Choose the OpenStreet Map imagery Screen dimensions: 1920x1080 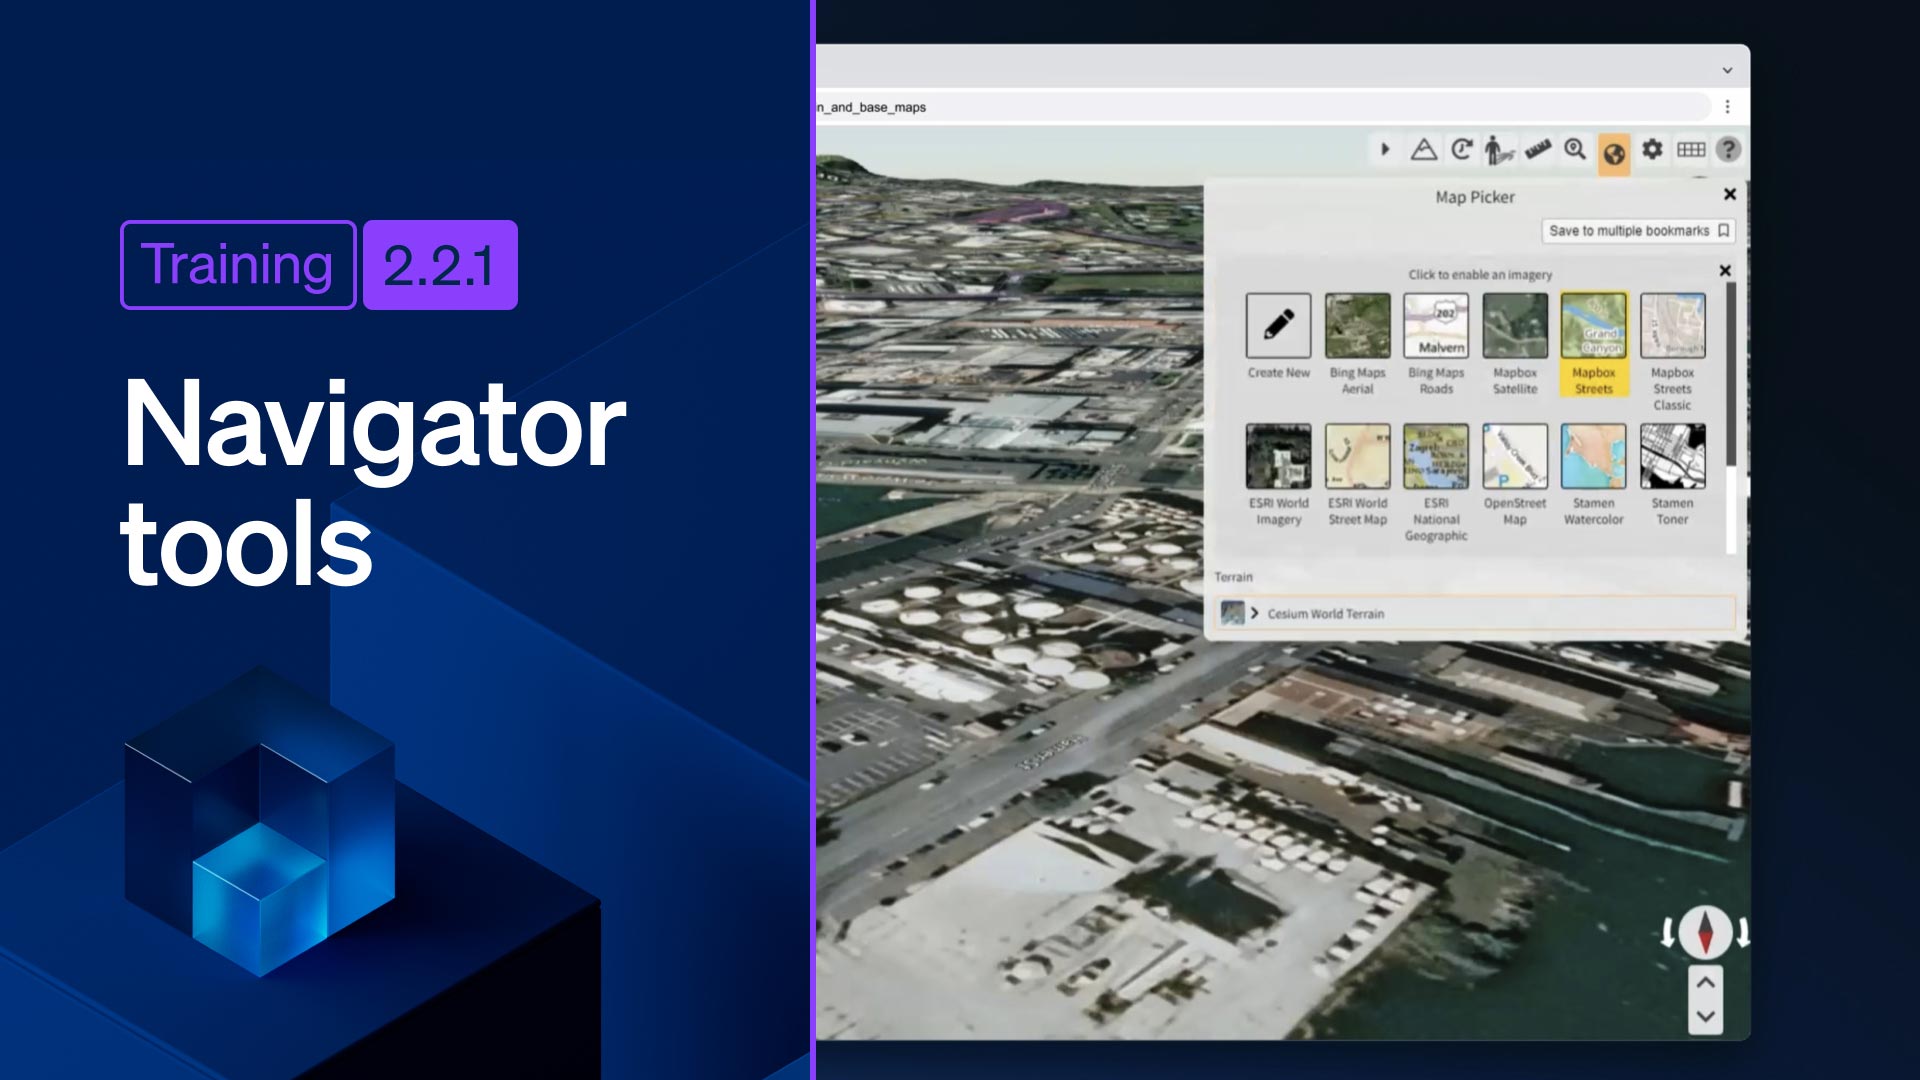click(1514, 457)
